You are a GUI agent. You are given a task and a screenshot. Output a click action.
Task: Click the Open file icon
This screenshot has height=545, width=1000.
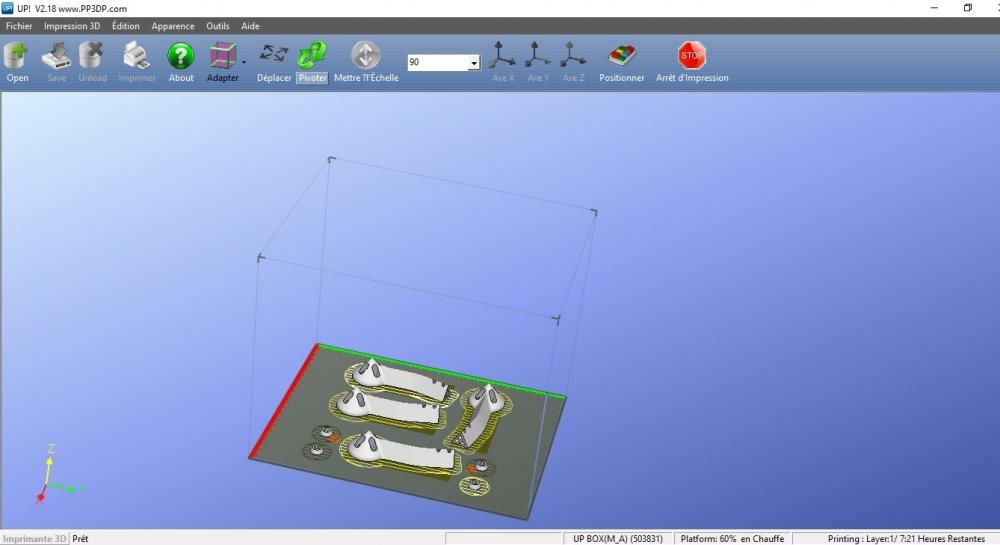point(17,62)
